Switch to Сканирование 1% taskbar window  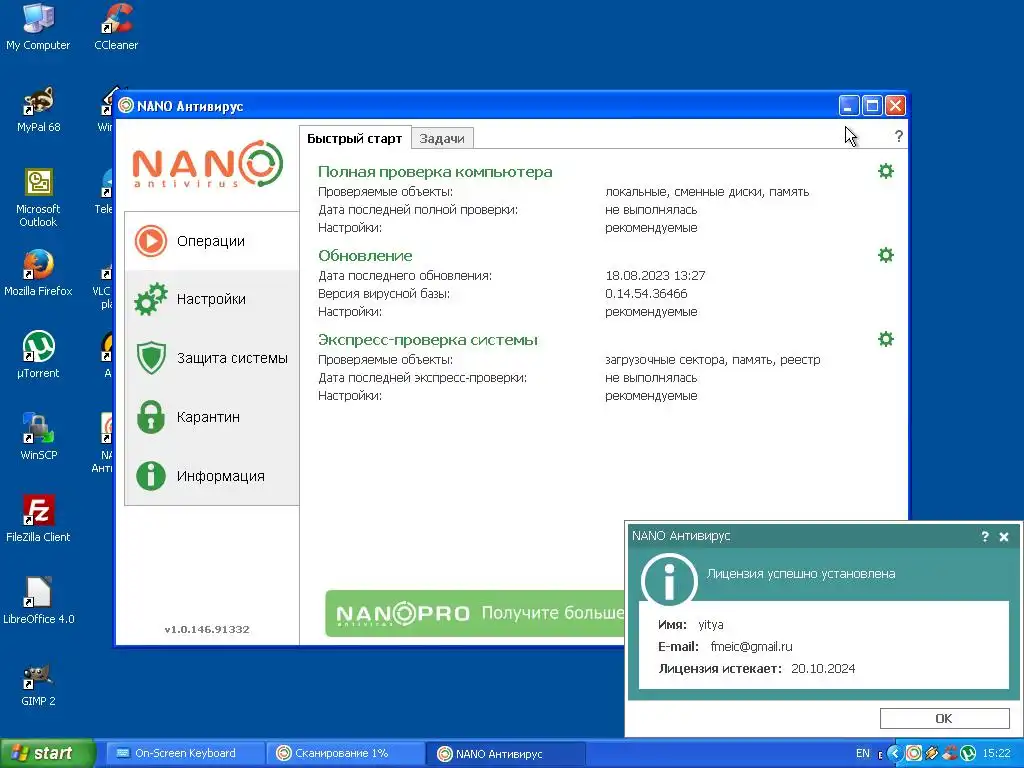pos(345,753)
